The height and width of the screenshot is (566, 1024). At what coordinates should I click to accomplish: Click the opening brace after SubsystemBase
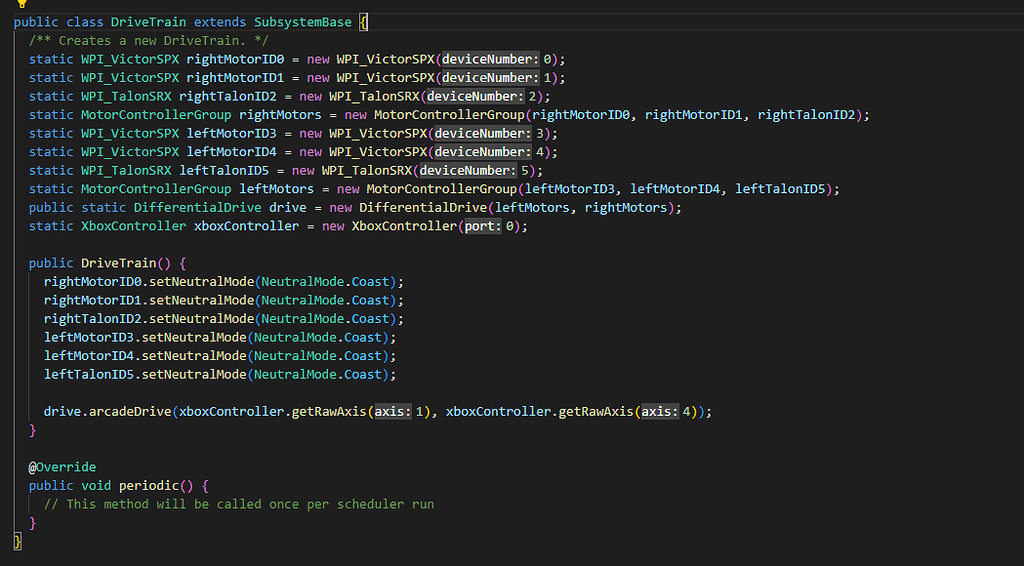[362, 22]
